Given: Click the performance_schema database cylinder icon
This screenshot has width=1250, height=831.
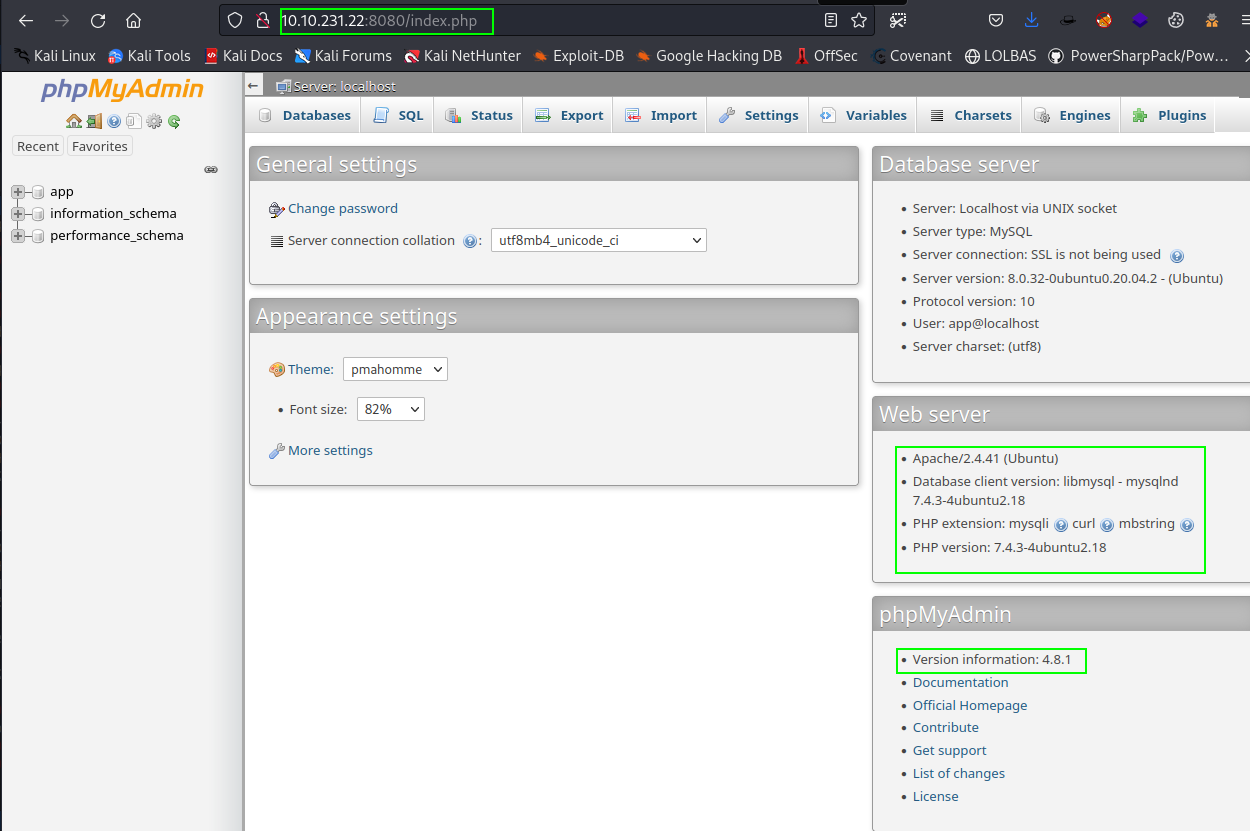Looking at the screenshot, I should [38, 236].
